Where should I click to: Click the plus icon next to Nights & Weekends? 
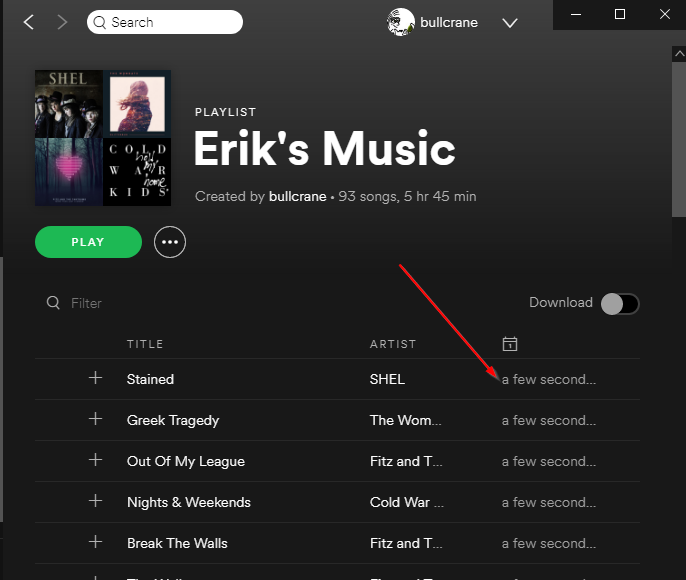pyautogui.click(x=95, y=500)
